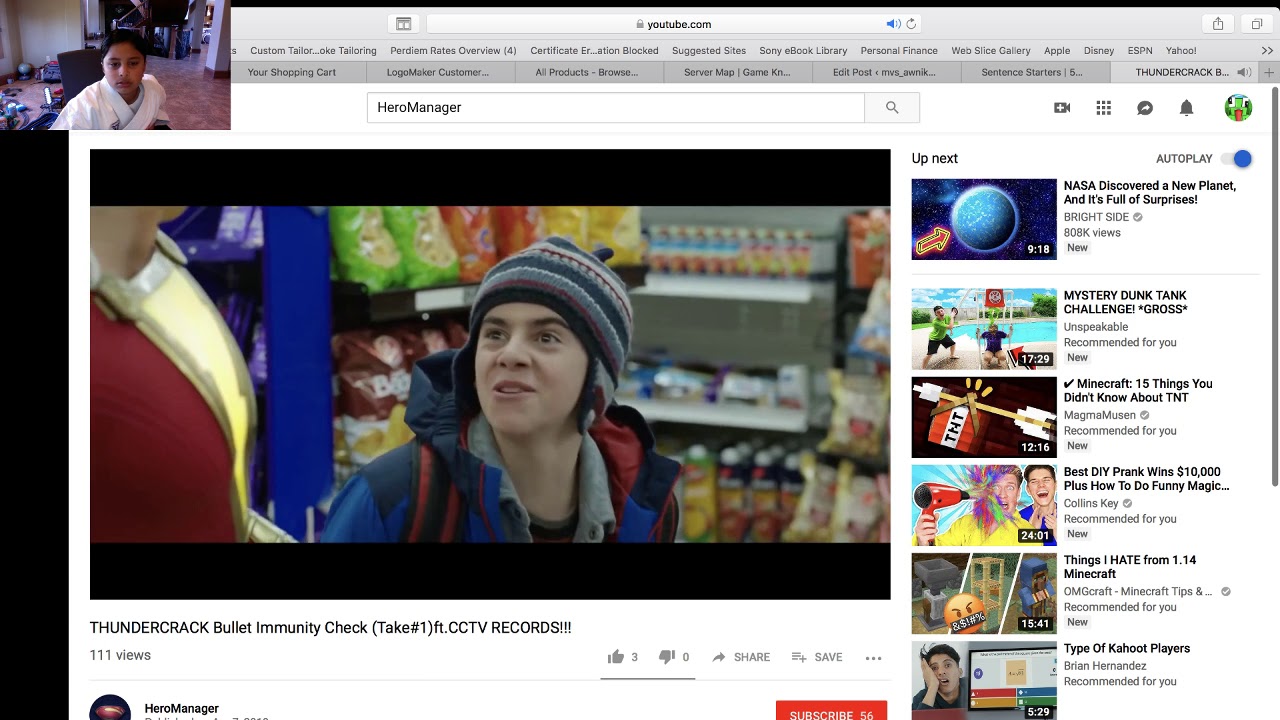Click the SHARE button below video

pyautogui.click(x=741, y=657)
